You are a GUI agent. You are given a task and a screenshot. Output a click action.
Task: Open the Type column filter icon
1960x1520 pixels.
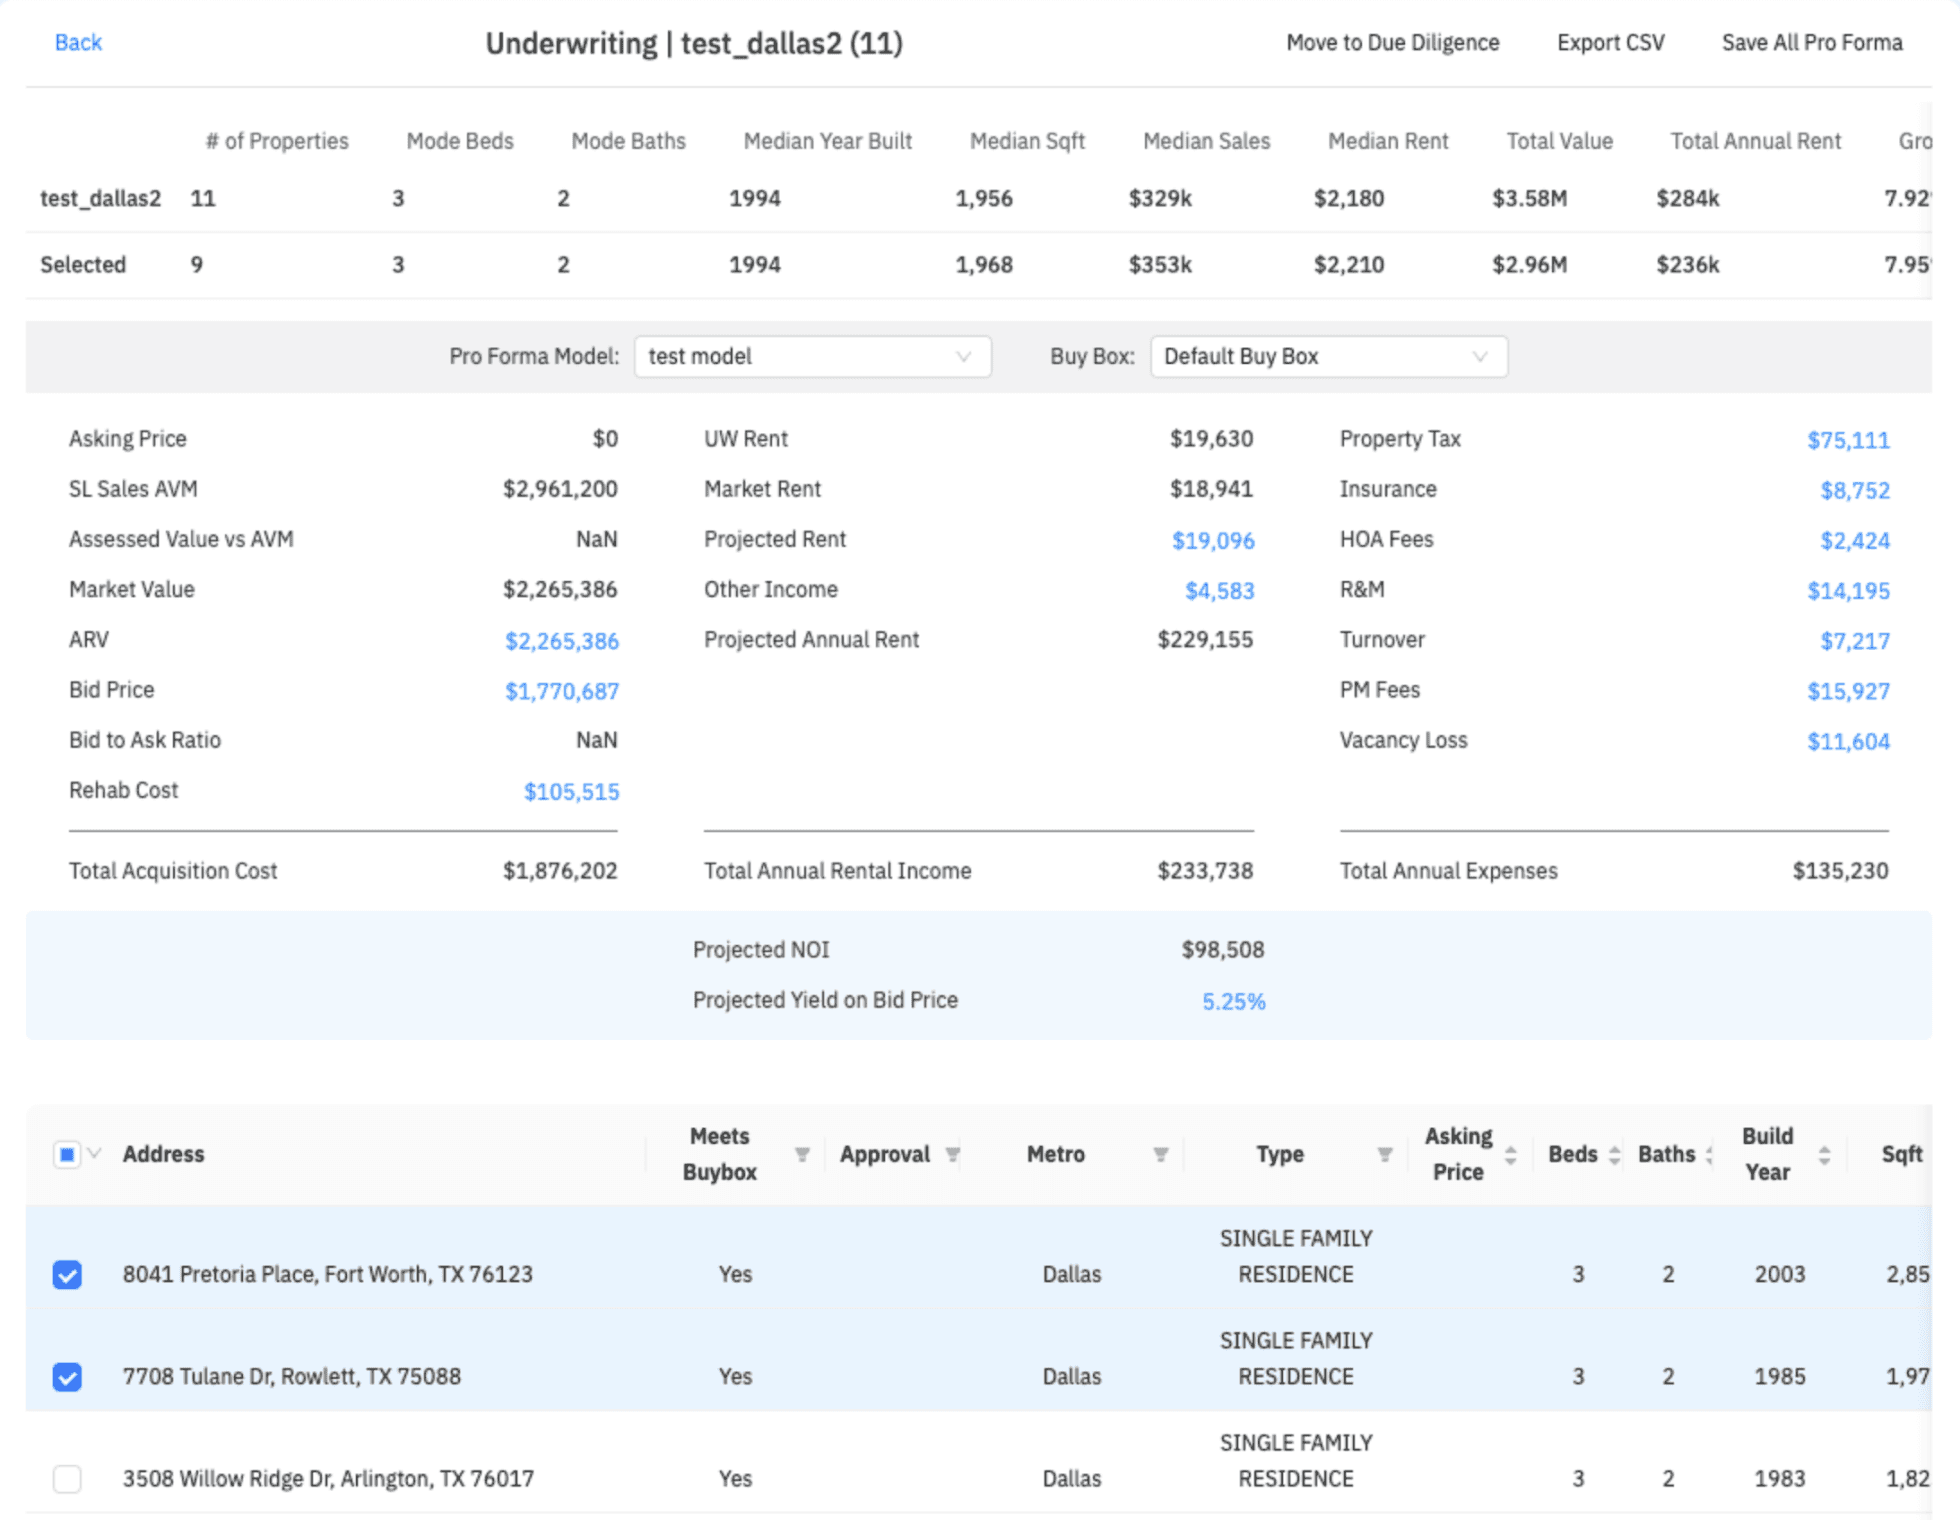point(1384,1155)
